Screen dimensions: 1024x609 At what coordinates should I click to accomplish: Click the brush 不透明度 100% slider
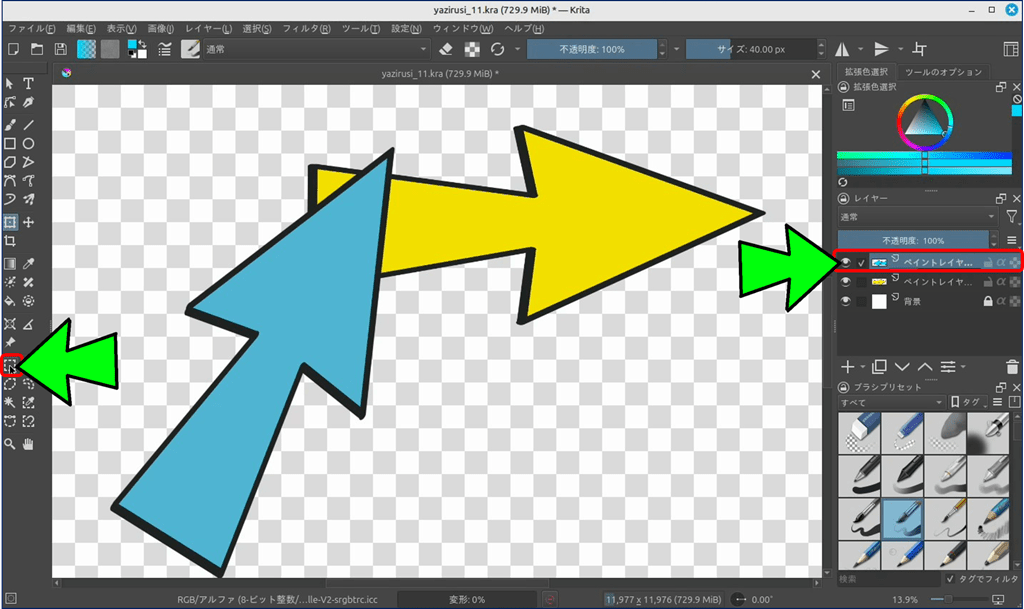click(591, 49)
